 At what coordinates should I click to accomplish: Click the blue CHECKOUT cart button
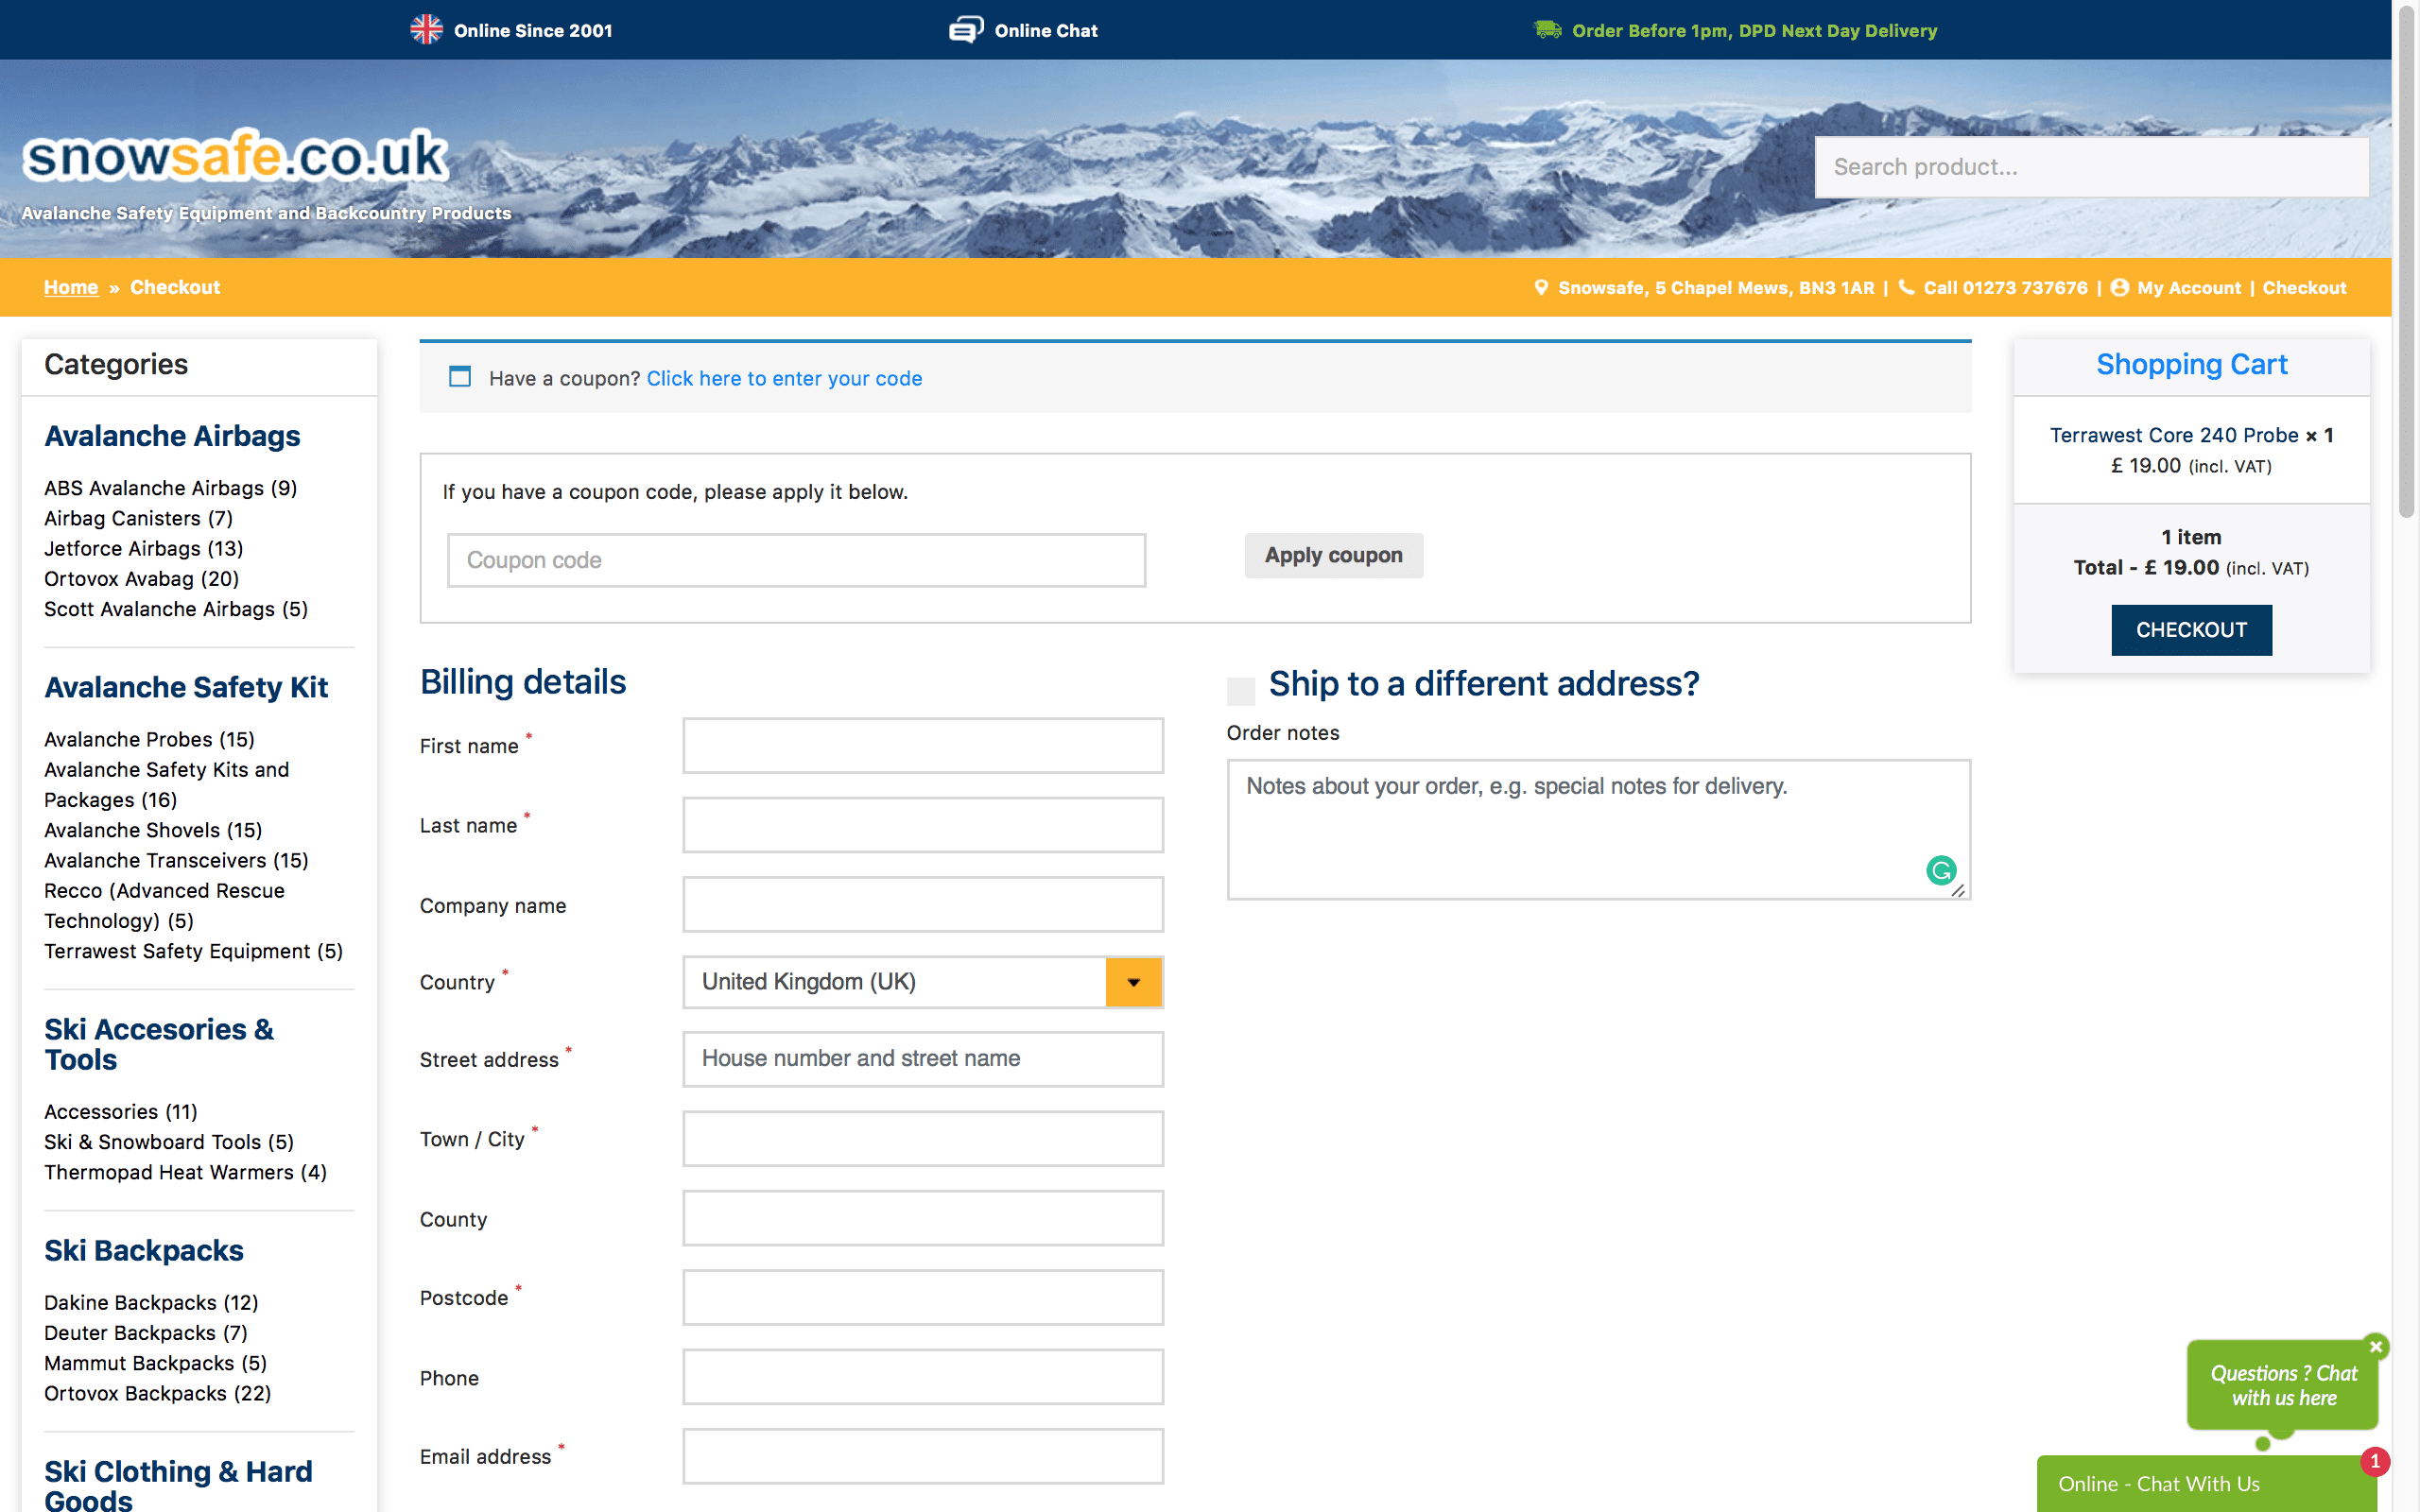point(2191,630)
